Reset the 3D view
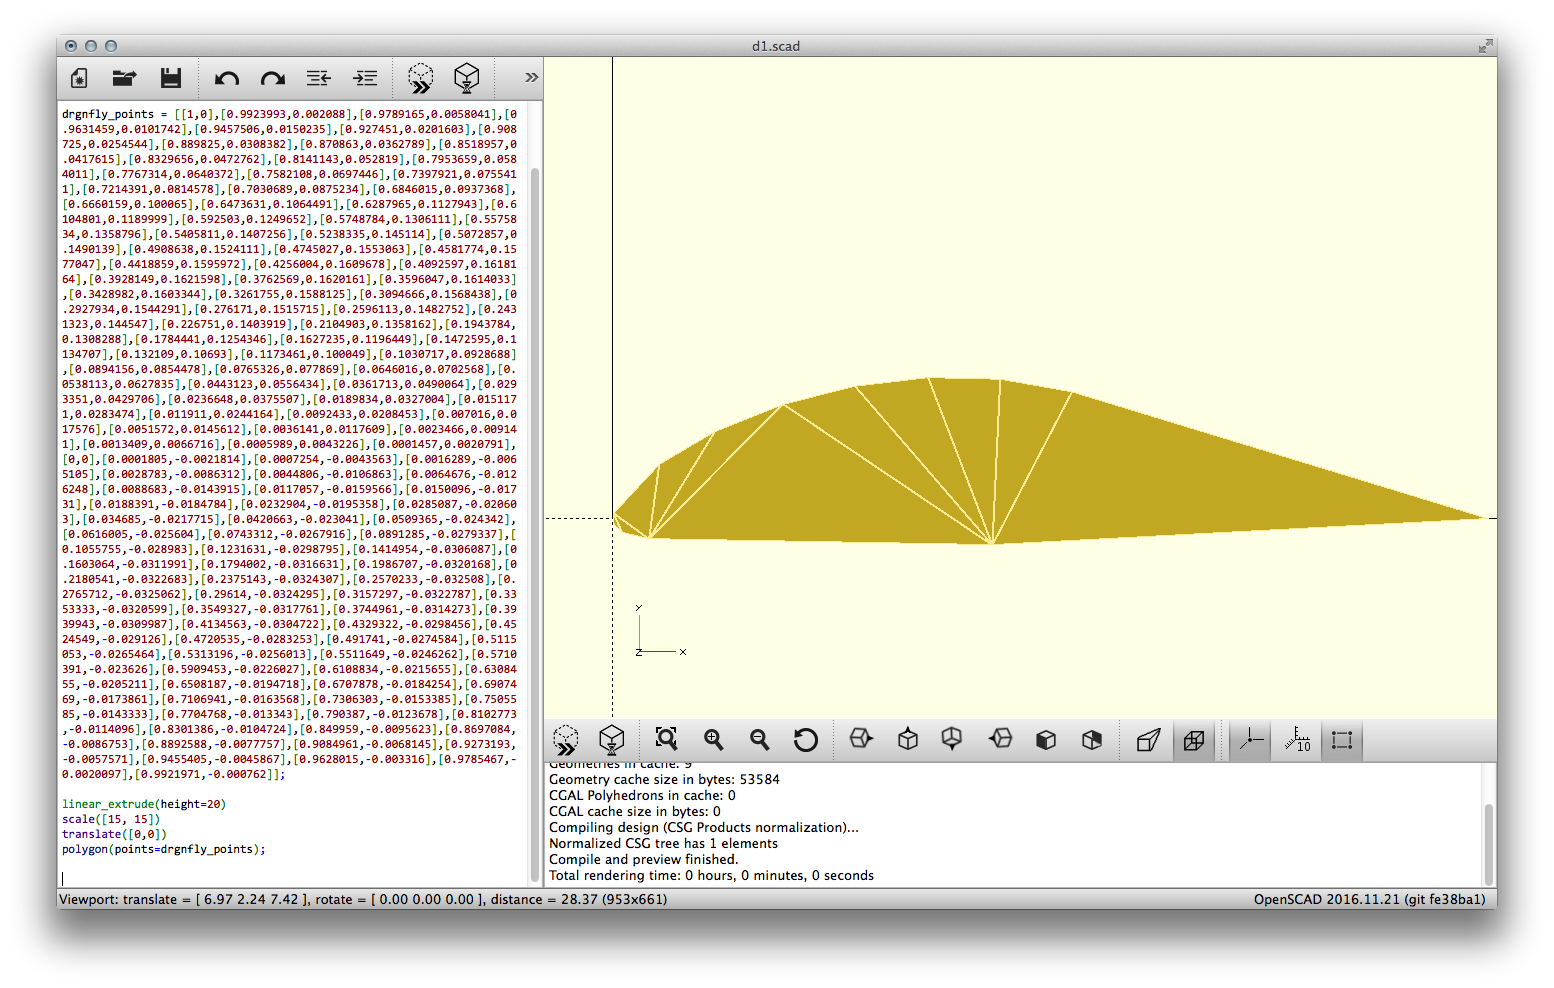The height and width of the screenshot is (988, 1554). click(x=805, y=740)
